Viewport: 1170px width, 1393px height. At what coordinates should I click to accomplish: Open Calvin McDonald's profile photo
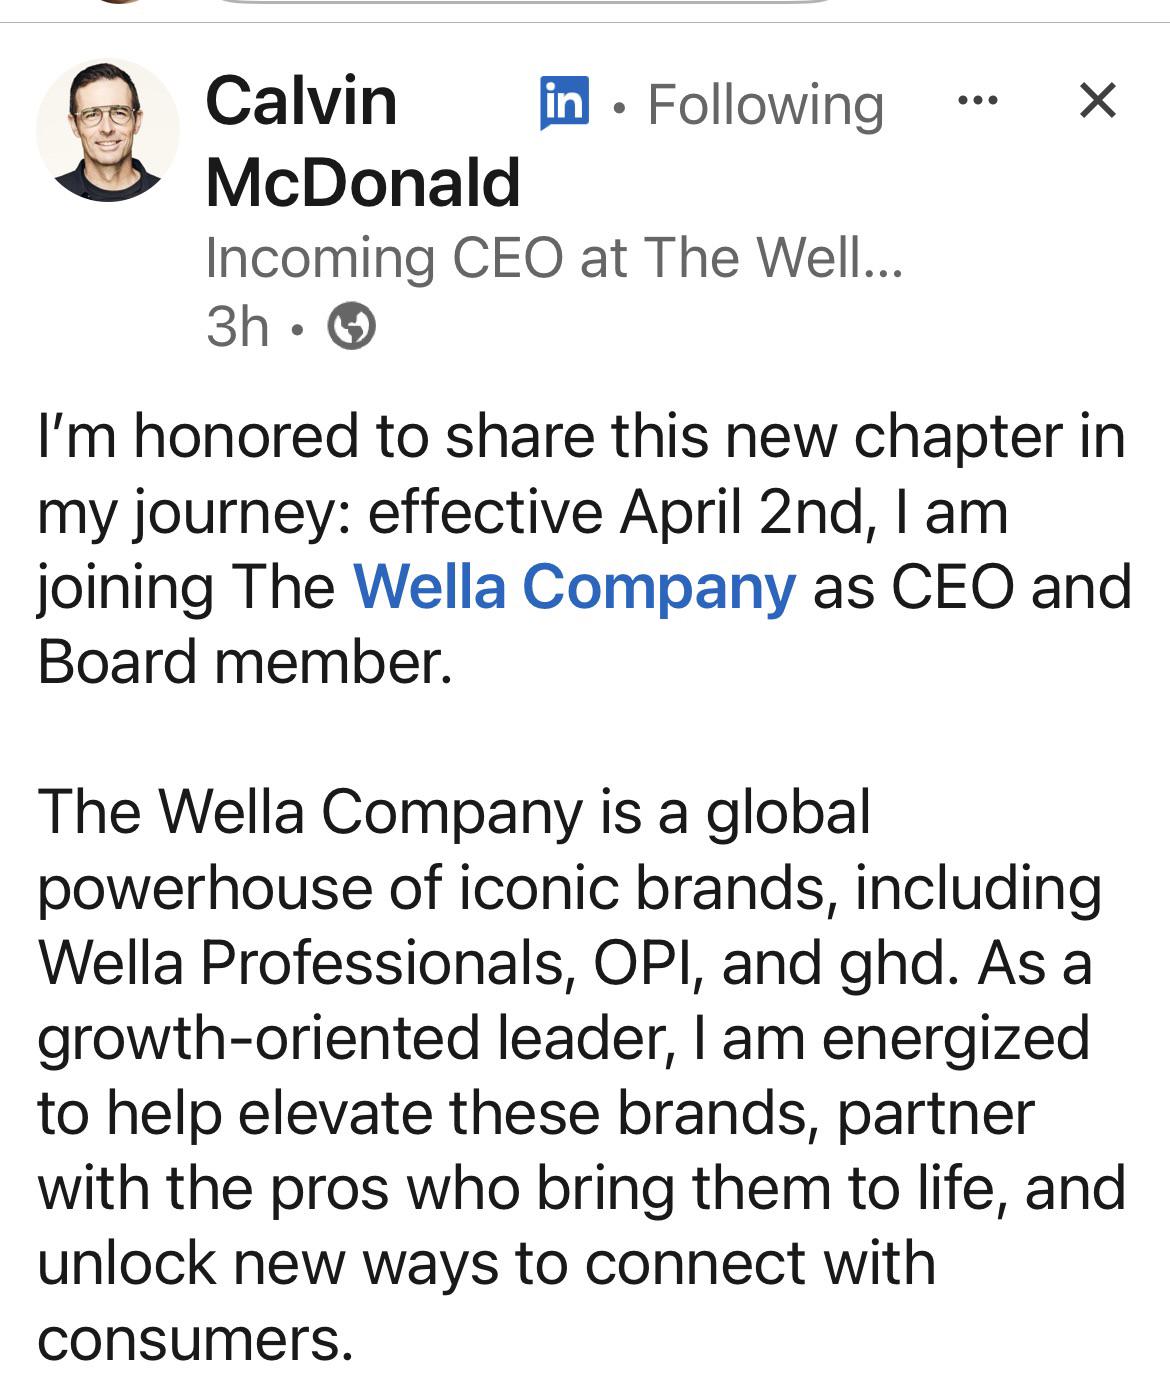(108, 131)
